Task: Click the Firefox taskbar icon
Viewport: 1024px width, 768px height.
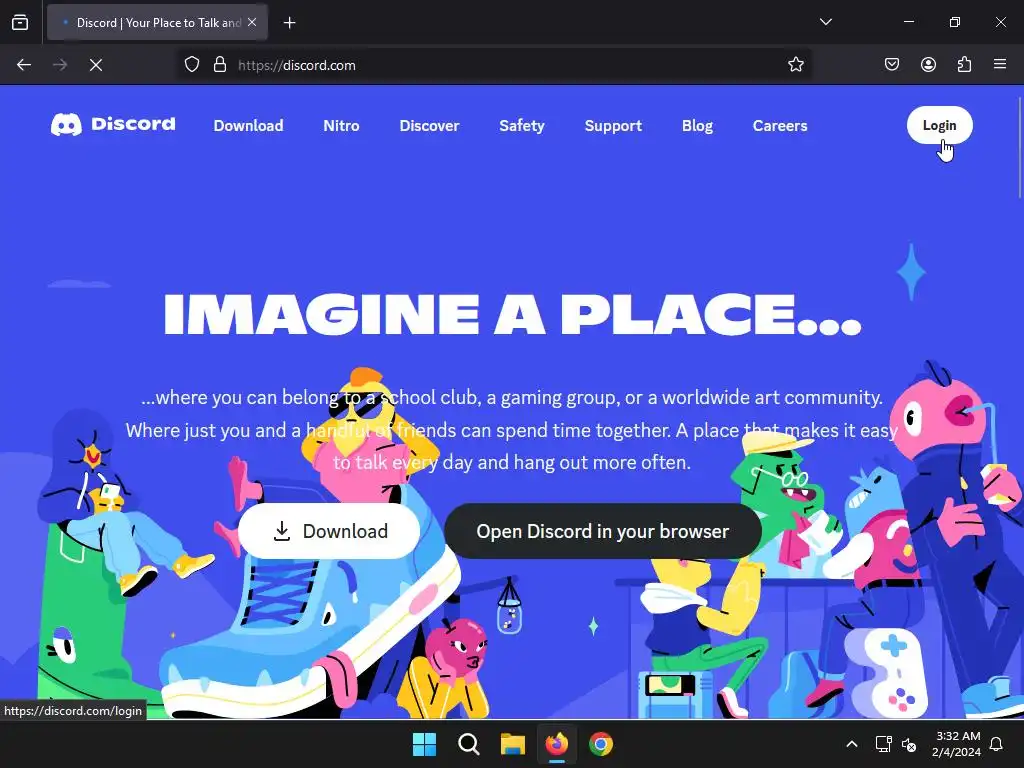Action: [x=556, y=744]
